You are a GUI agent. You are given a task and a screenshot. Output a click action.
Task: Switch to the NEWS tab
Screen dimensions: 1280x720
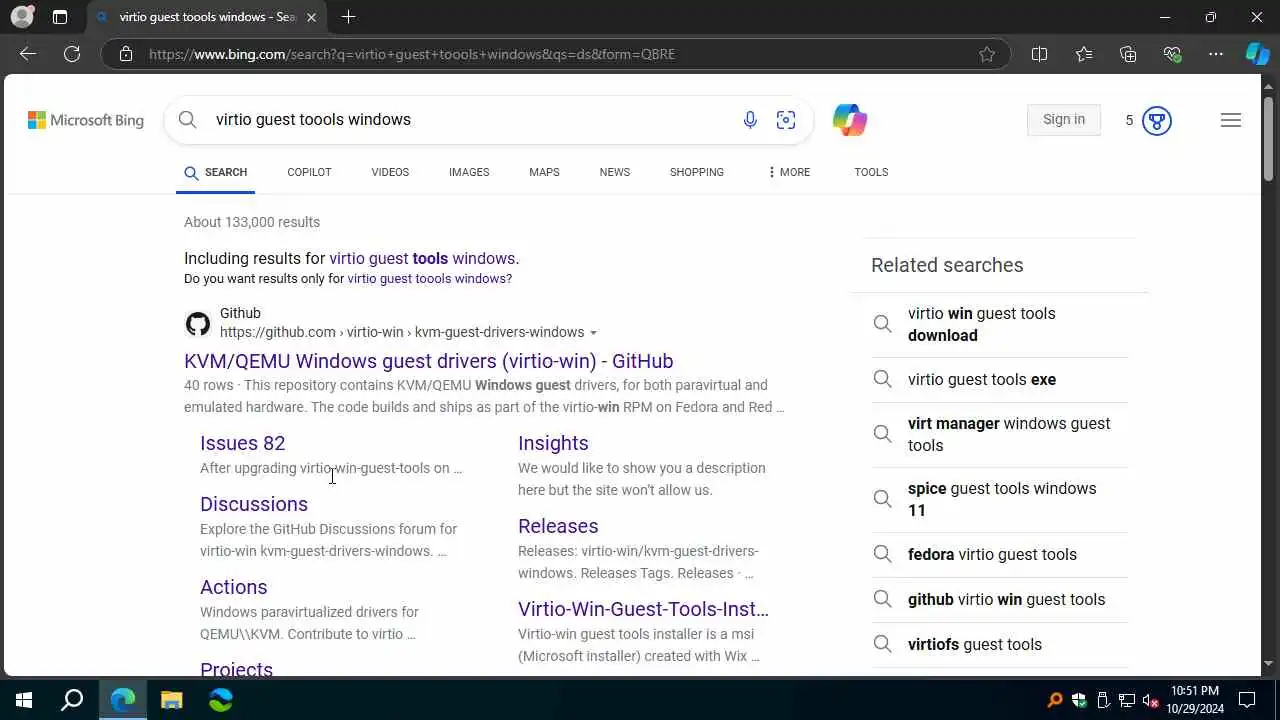615,172
